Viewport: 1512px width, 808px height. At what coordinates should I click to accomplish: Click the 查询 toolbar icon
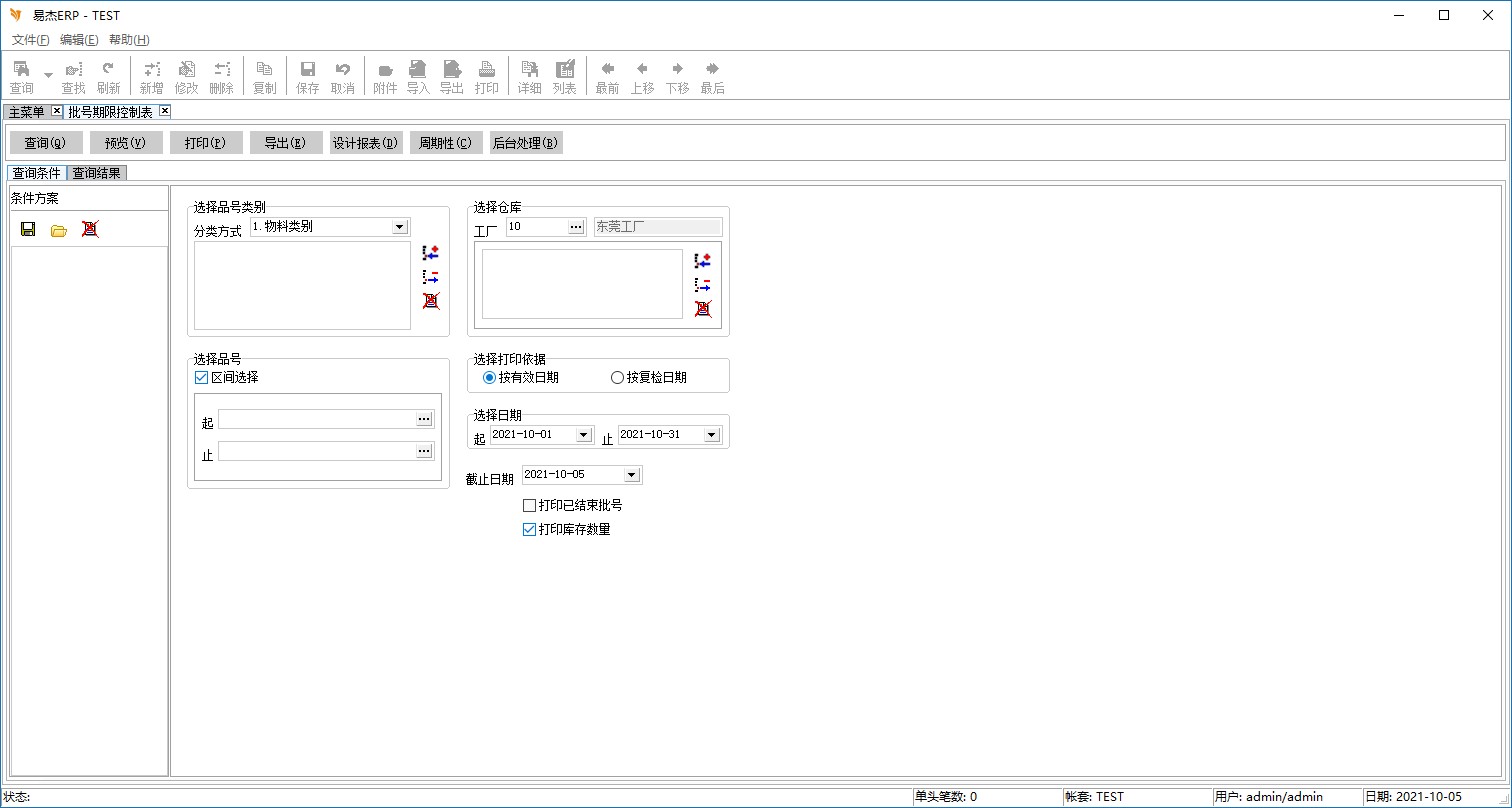21,77
